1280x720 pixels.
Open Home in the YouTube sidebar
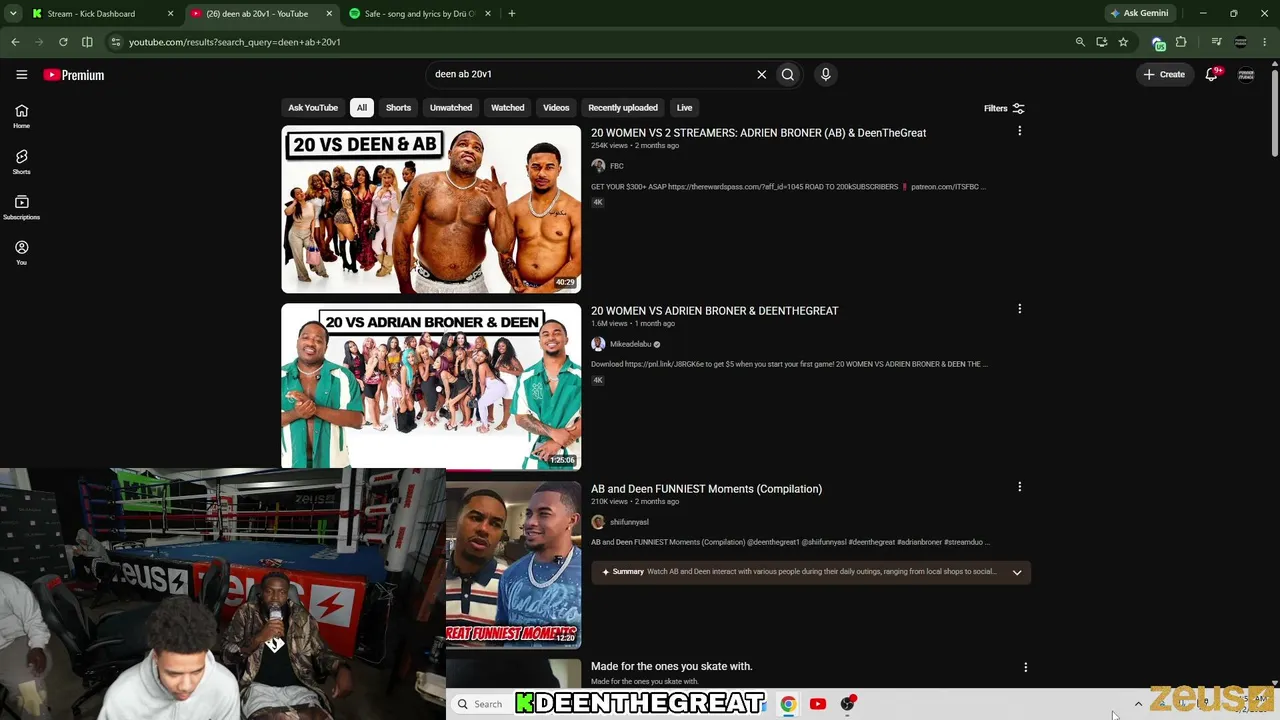[21, 116]
